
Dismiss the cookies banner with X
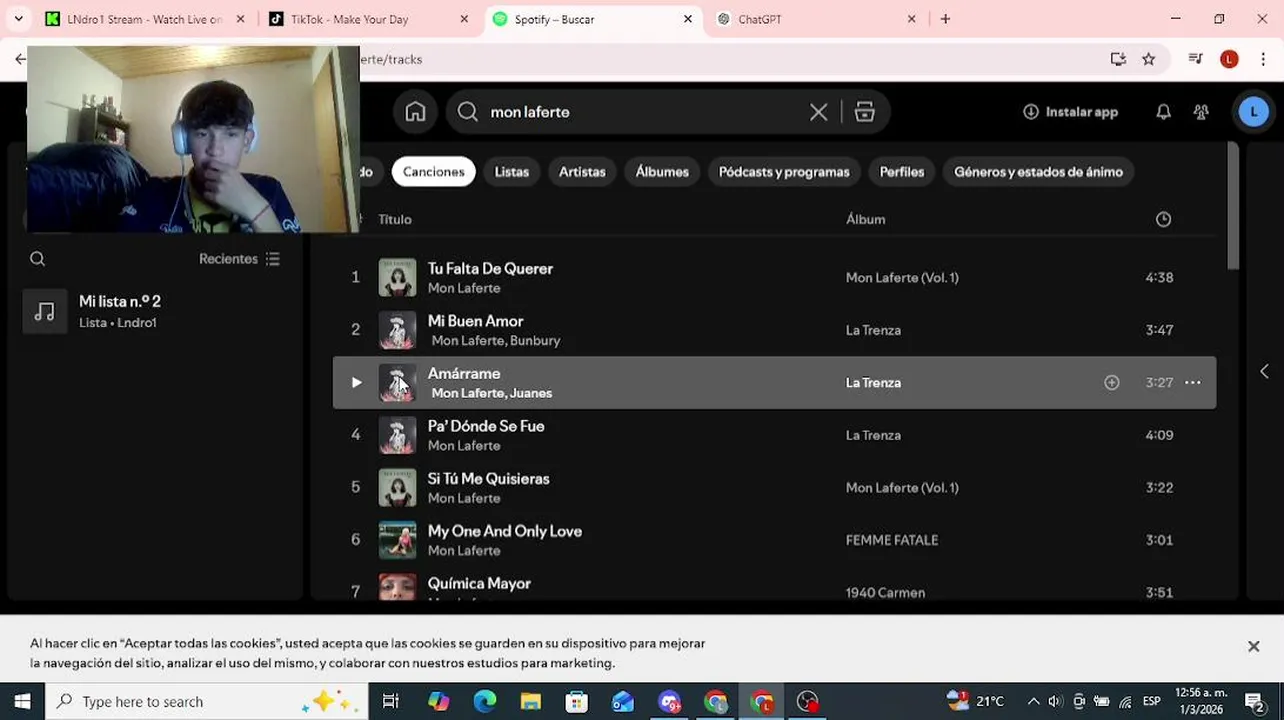pyautogui.click(x=1253, y=647)
